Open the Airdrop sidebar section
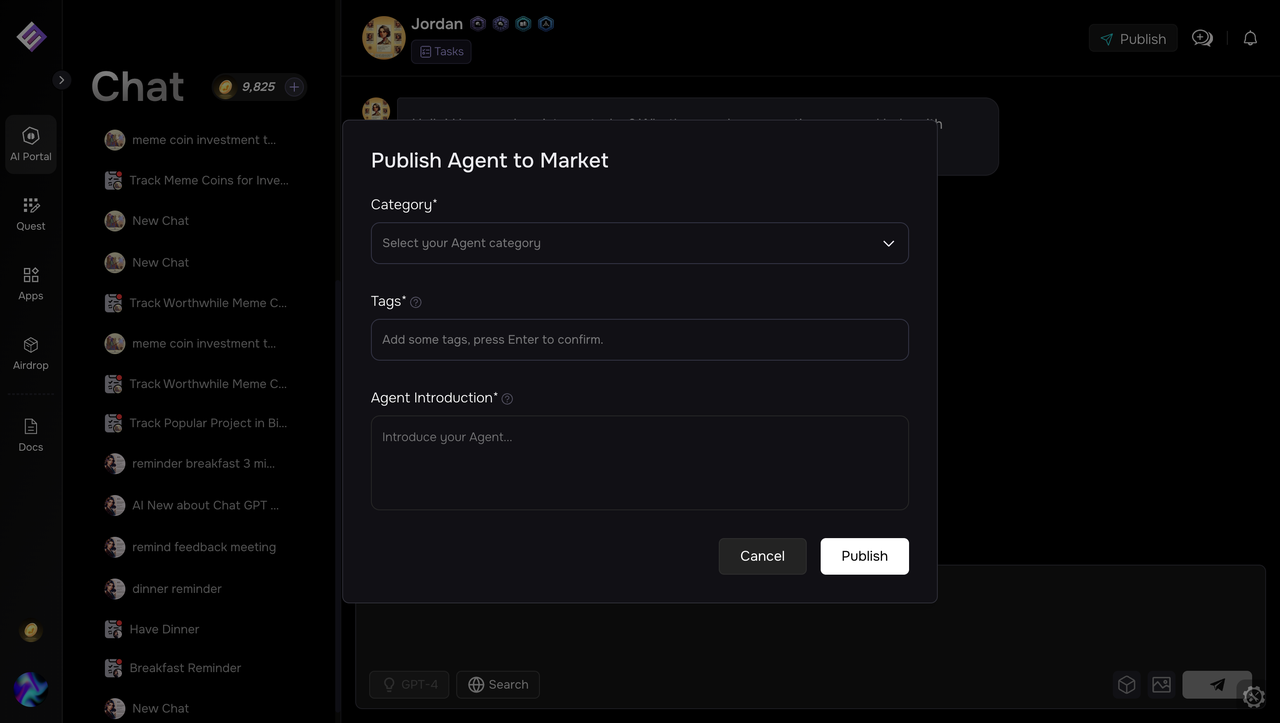The width and height of the screenshot is (1280, 723). pos(31,353)
